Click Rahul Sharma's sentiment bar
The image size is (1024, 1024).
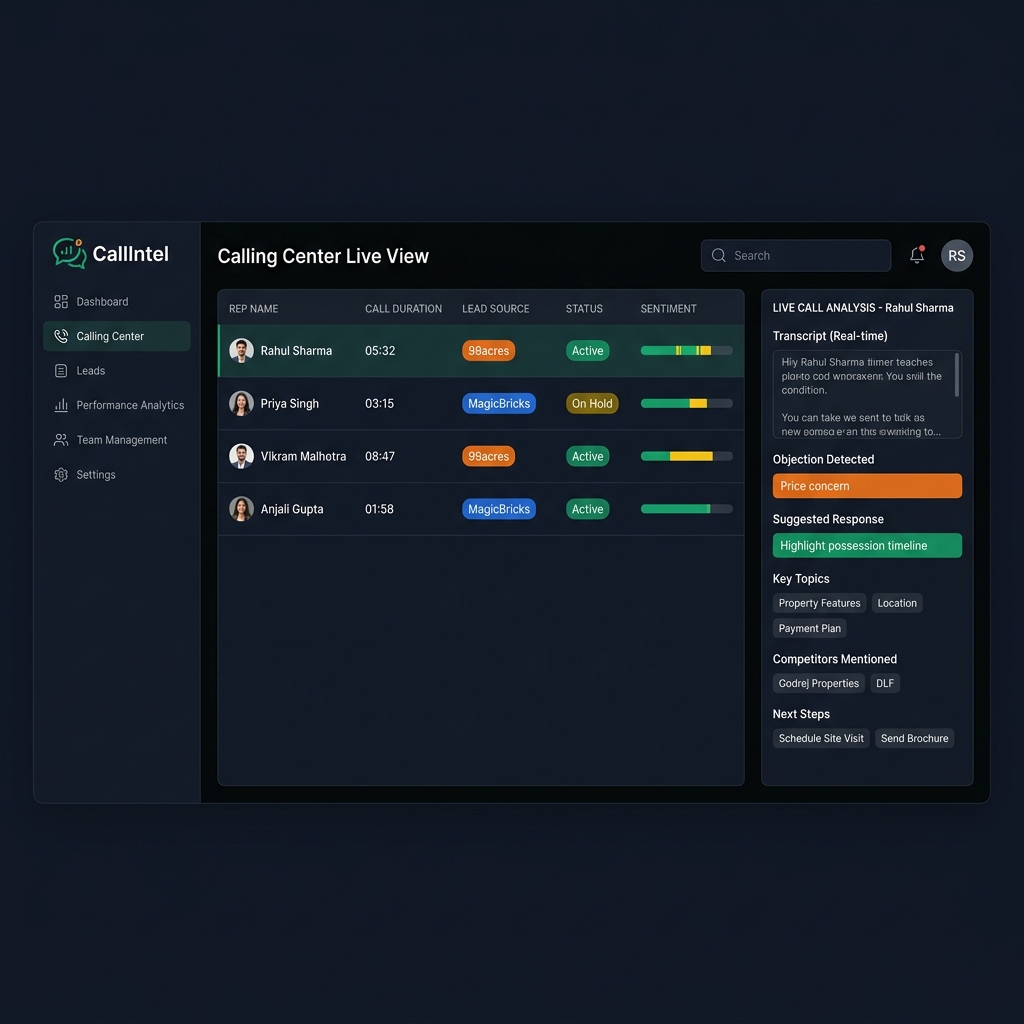(686, 351)
